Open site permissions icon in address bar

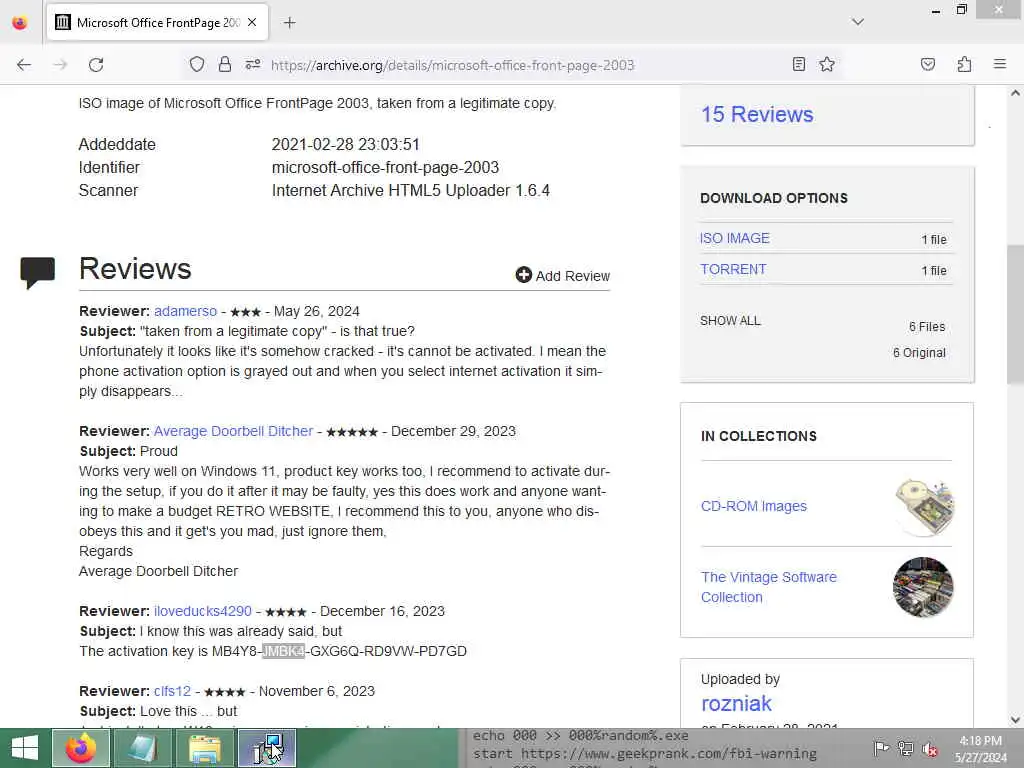click(253, 64)
